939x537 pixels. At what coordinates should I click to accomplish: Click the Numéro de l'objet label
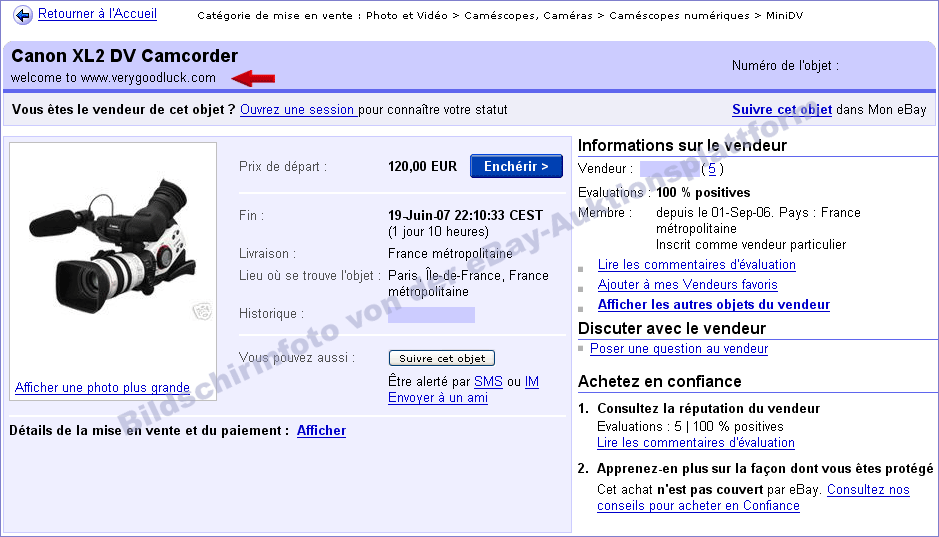785,65
